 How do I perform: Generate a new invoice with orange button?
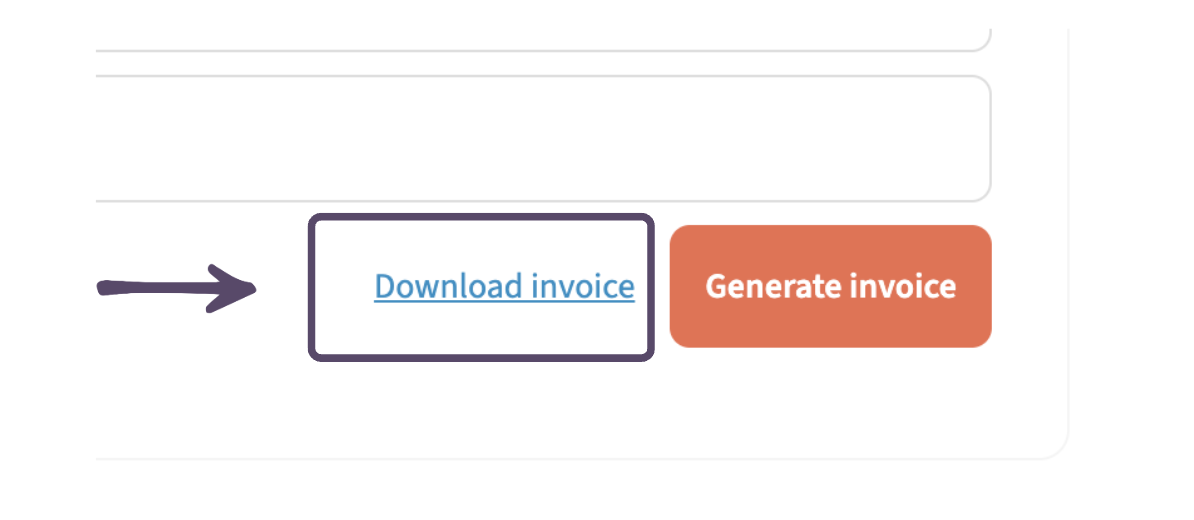pos(830,286)
